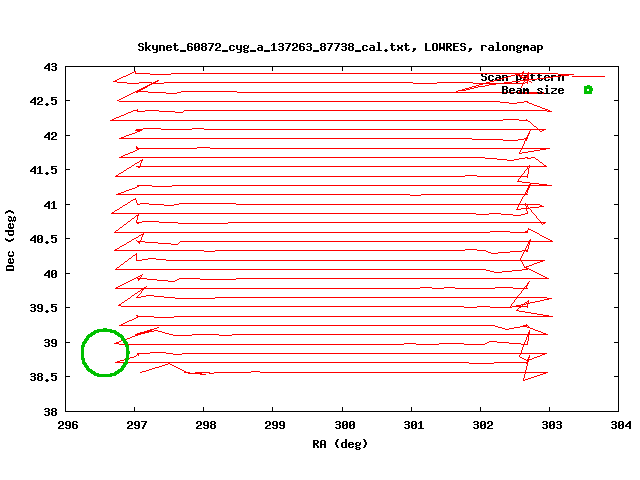This screenshot has width=640, height=480.
Task: Click the 'Beam size' legend label
Action: pos(533,90)
